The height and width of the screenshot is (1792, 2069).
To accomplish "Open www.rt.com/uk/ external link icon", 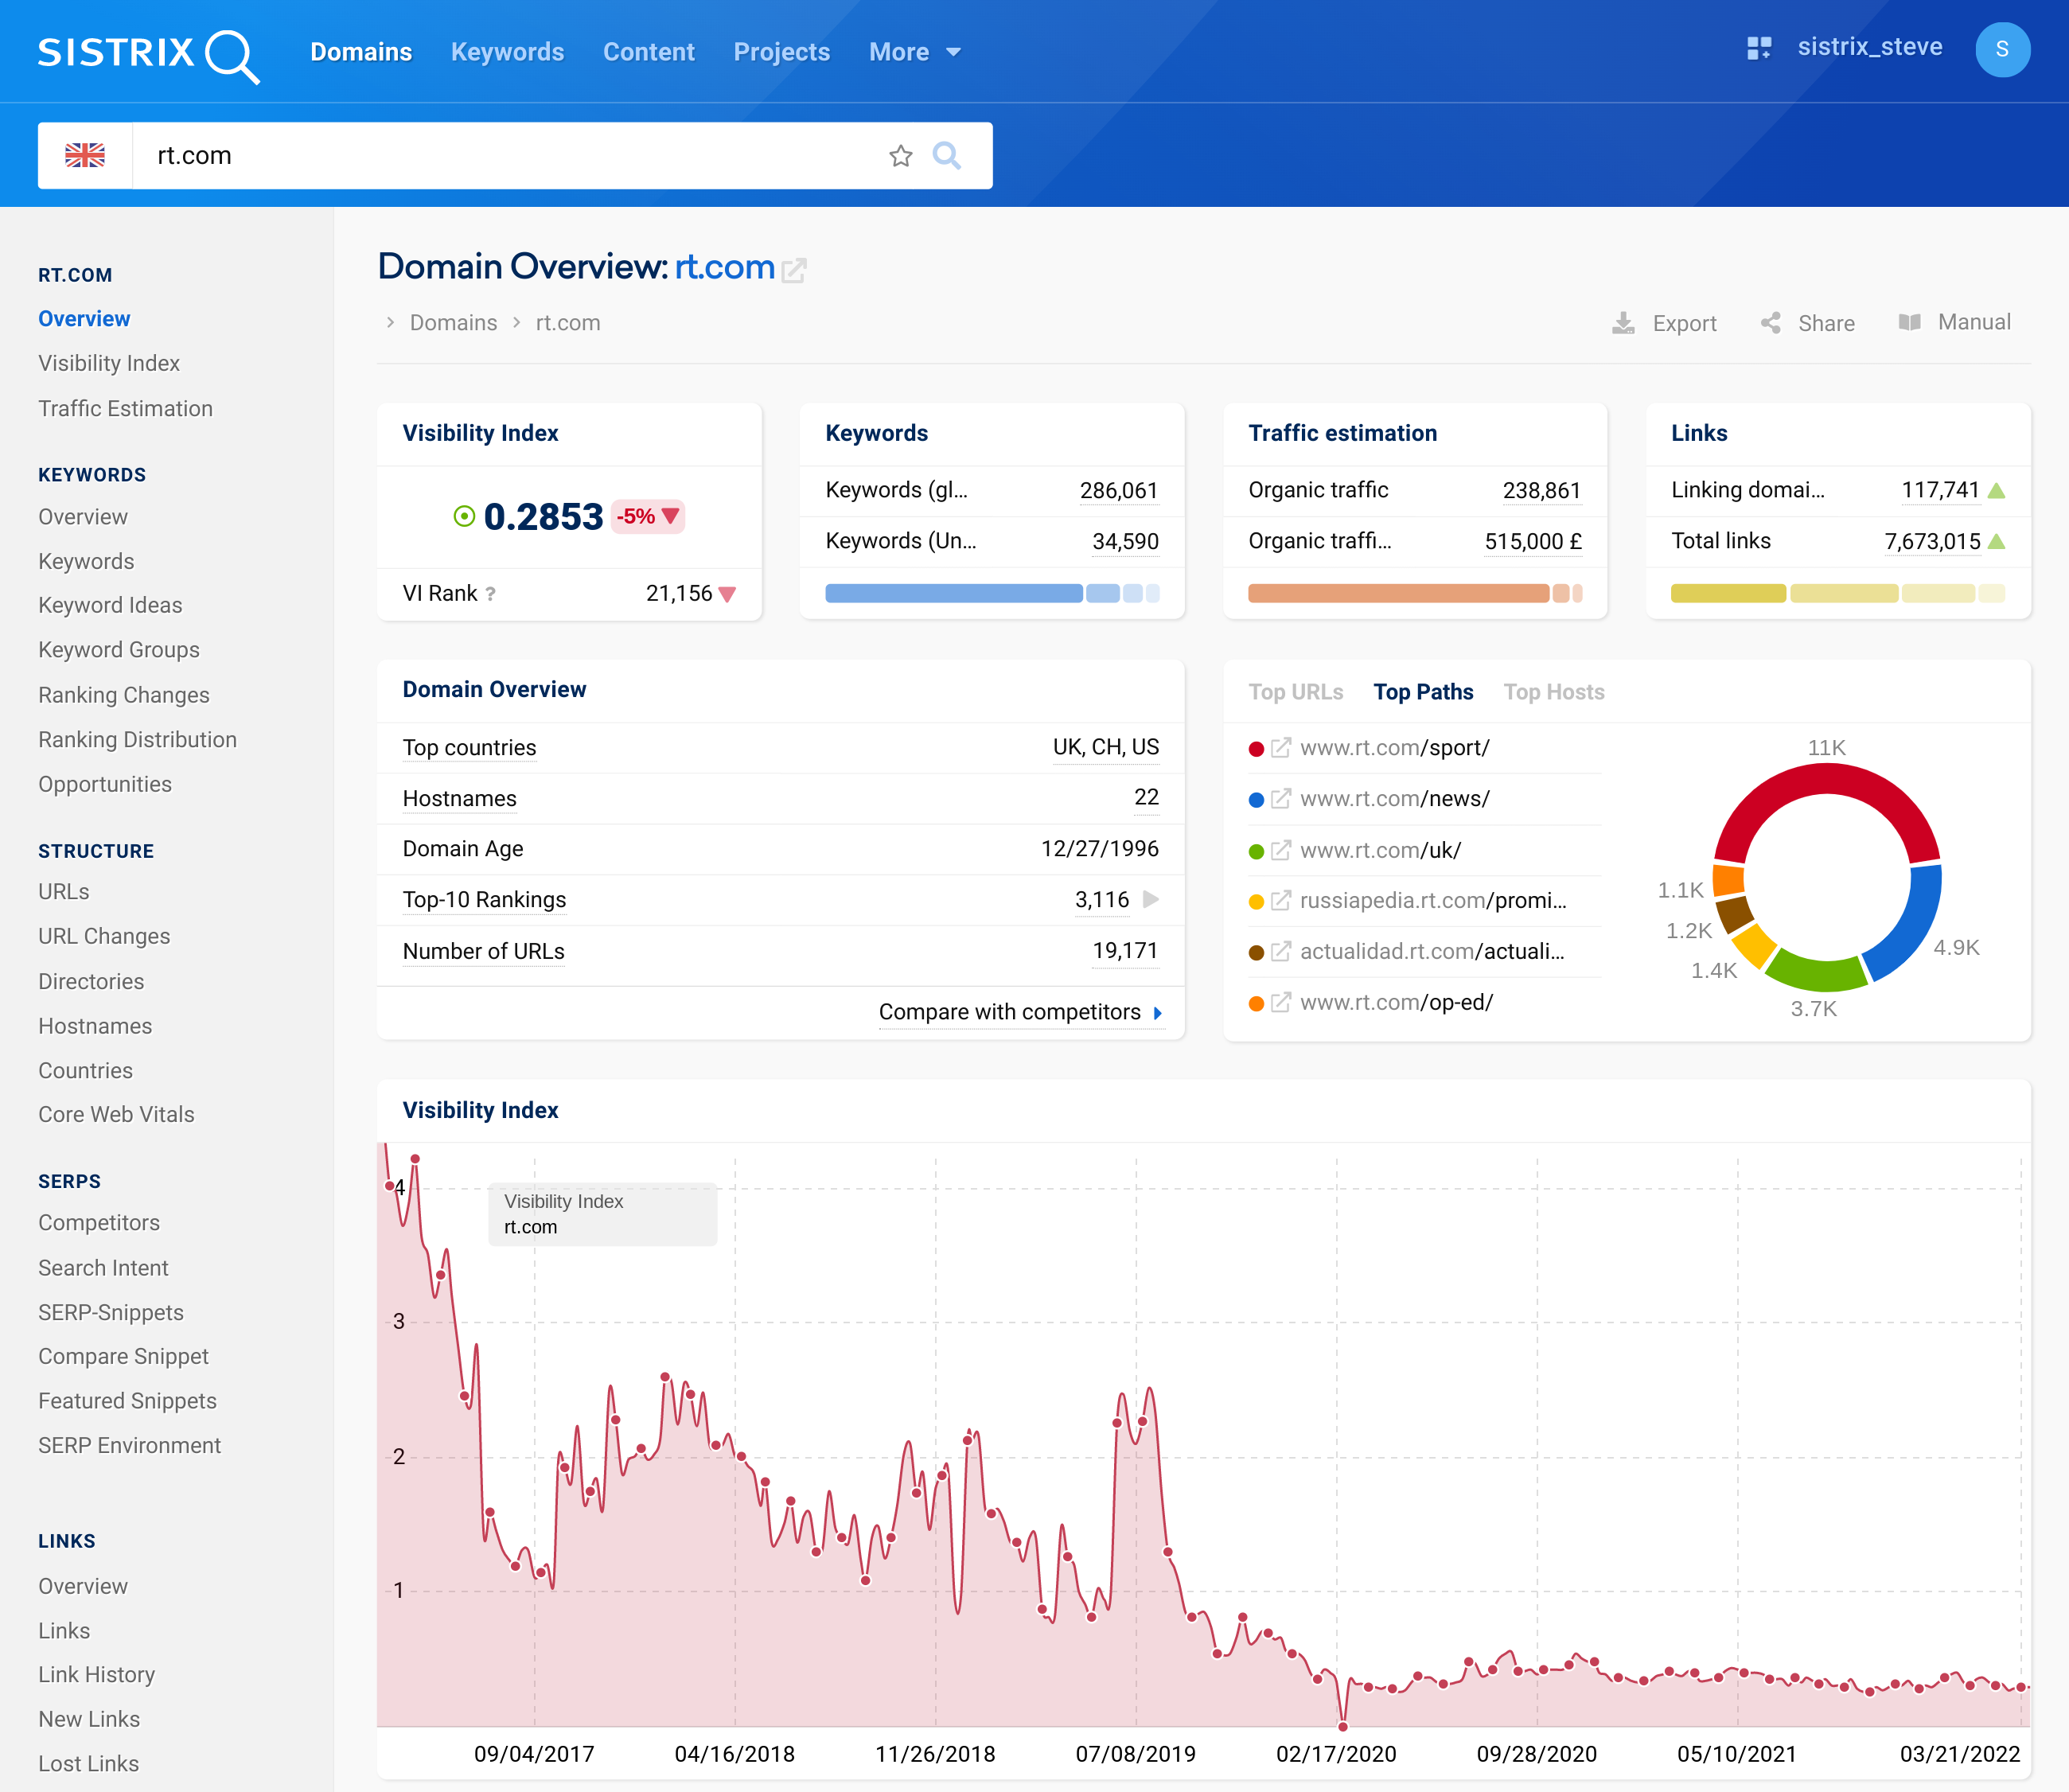I will point(1281,850).
